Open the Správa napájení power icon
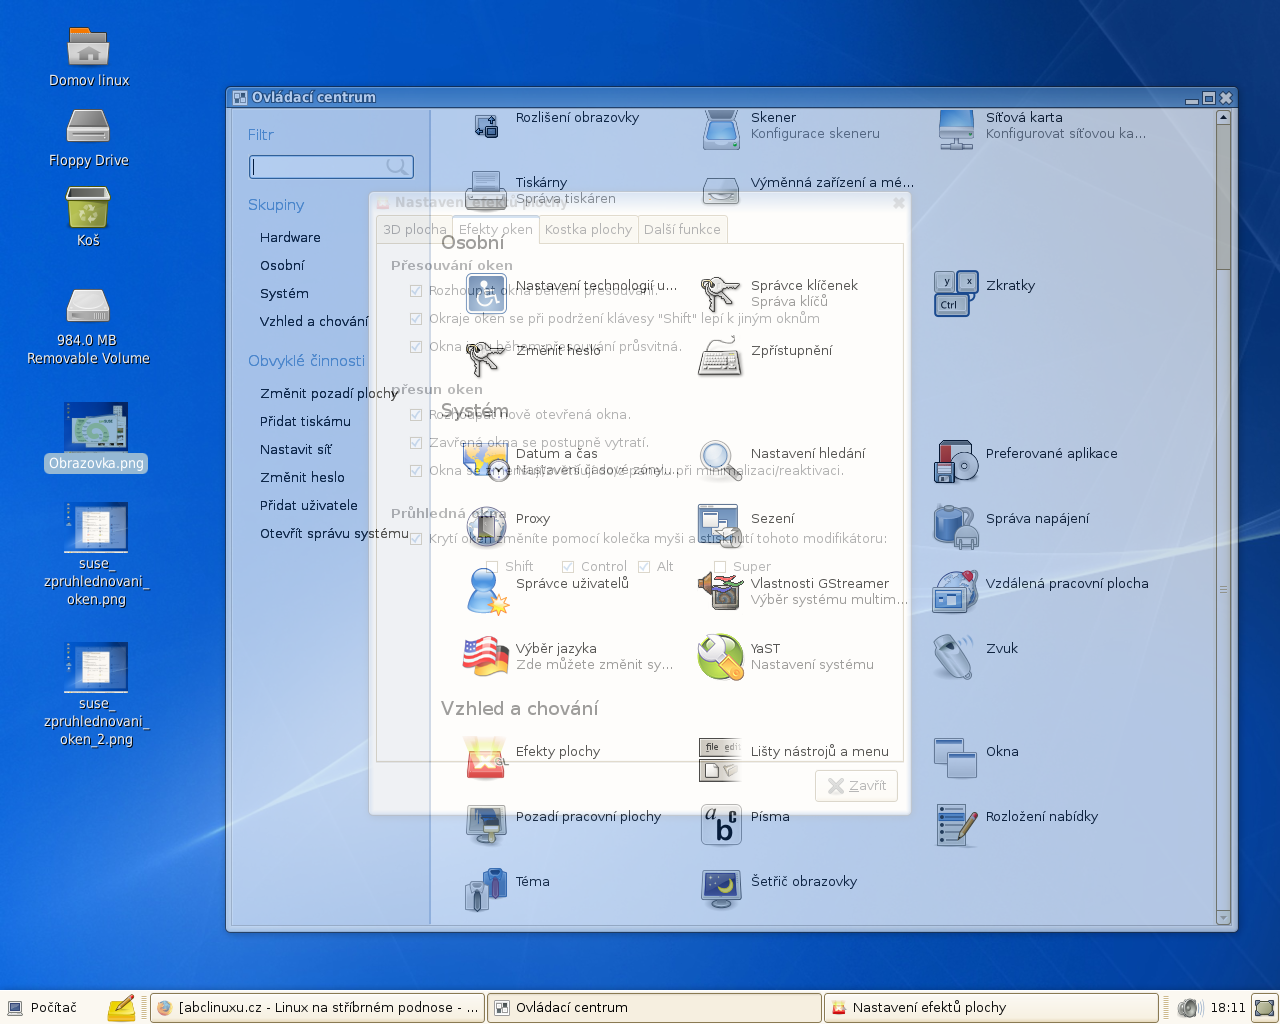The height and width of the screenshot is (1024, 1280). point(956,526)
